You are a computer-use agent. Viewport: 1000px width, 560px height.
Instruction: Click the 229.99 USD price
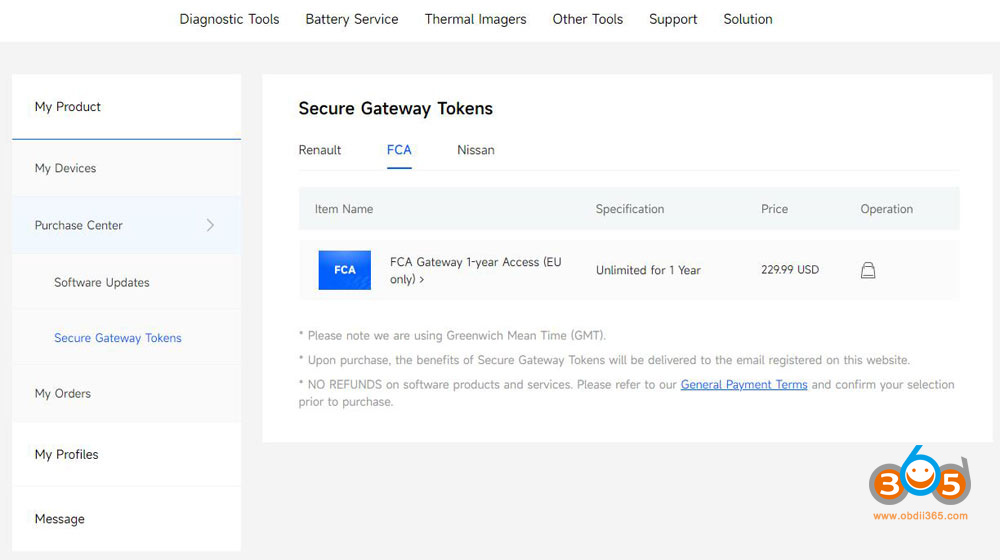[x=790, y=270]
